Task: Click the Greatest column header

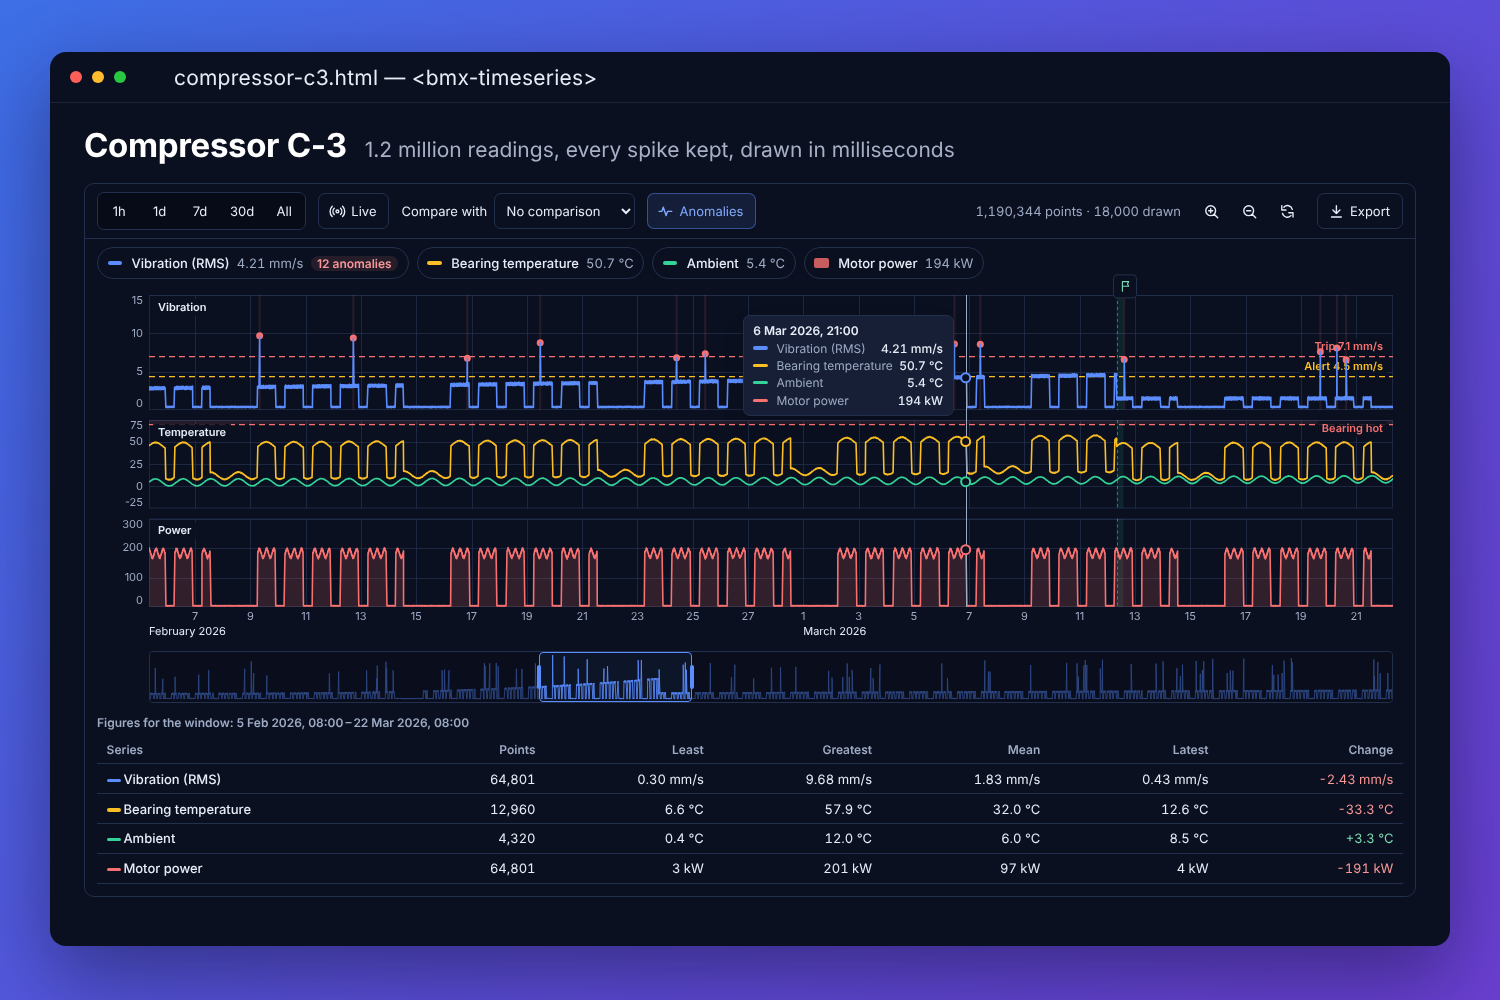Action: pyautogui.click(x=847, y=750)
